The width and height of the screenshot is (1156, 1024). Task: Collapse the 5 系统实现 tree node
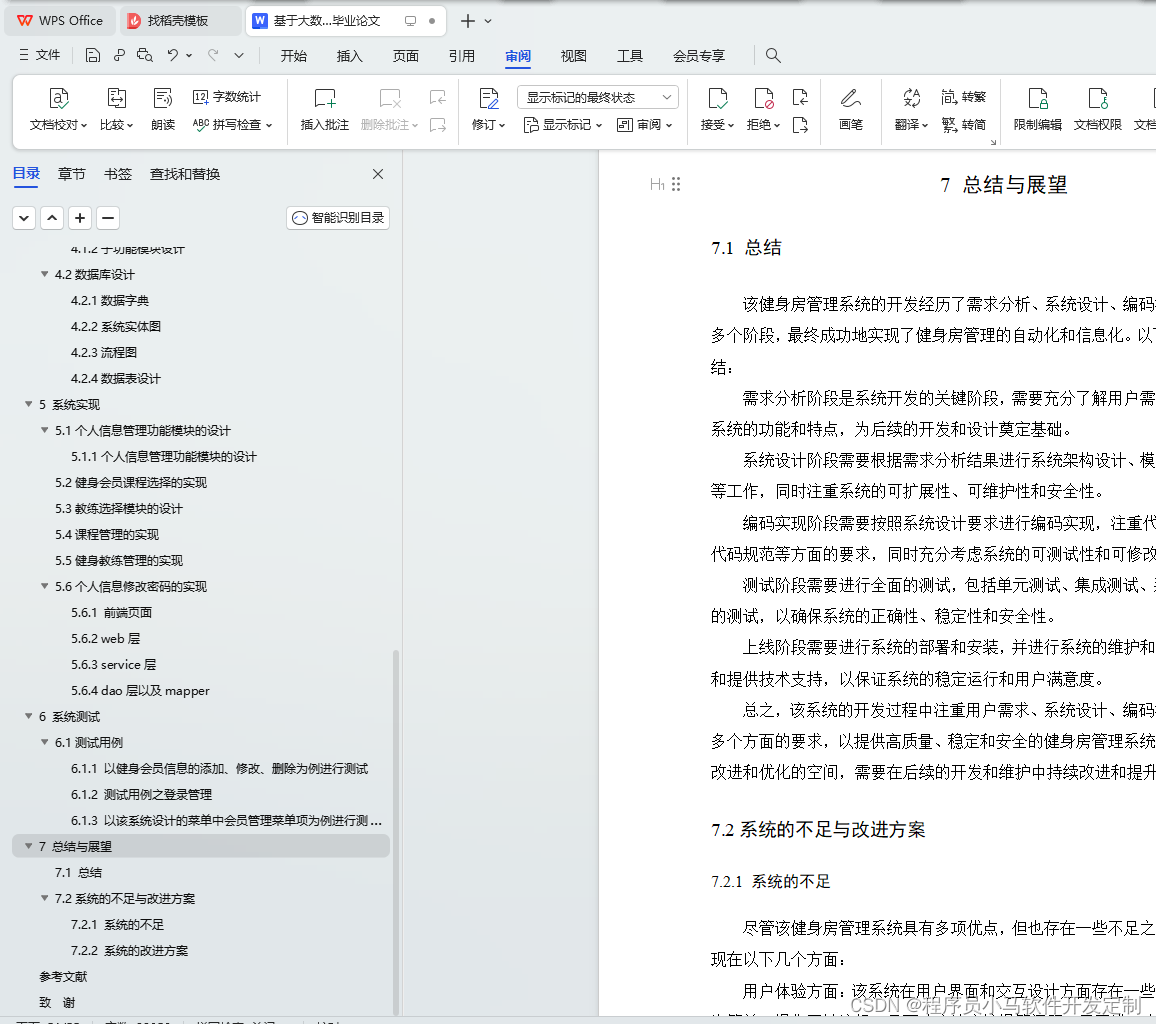tap(29, 404)
